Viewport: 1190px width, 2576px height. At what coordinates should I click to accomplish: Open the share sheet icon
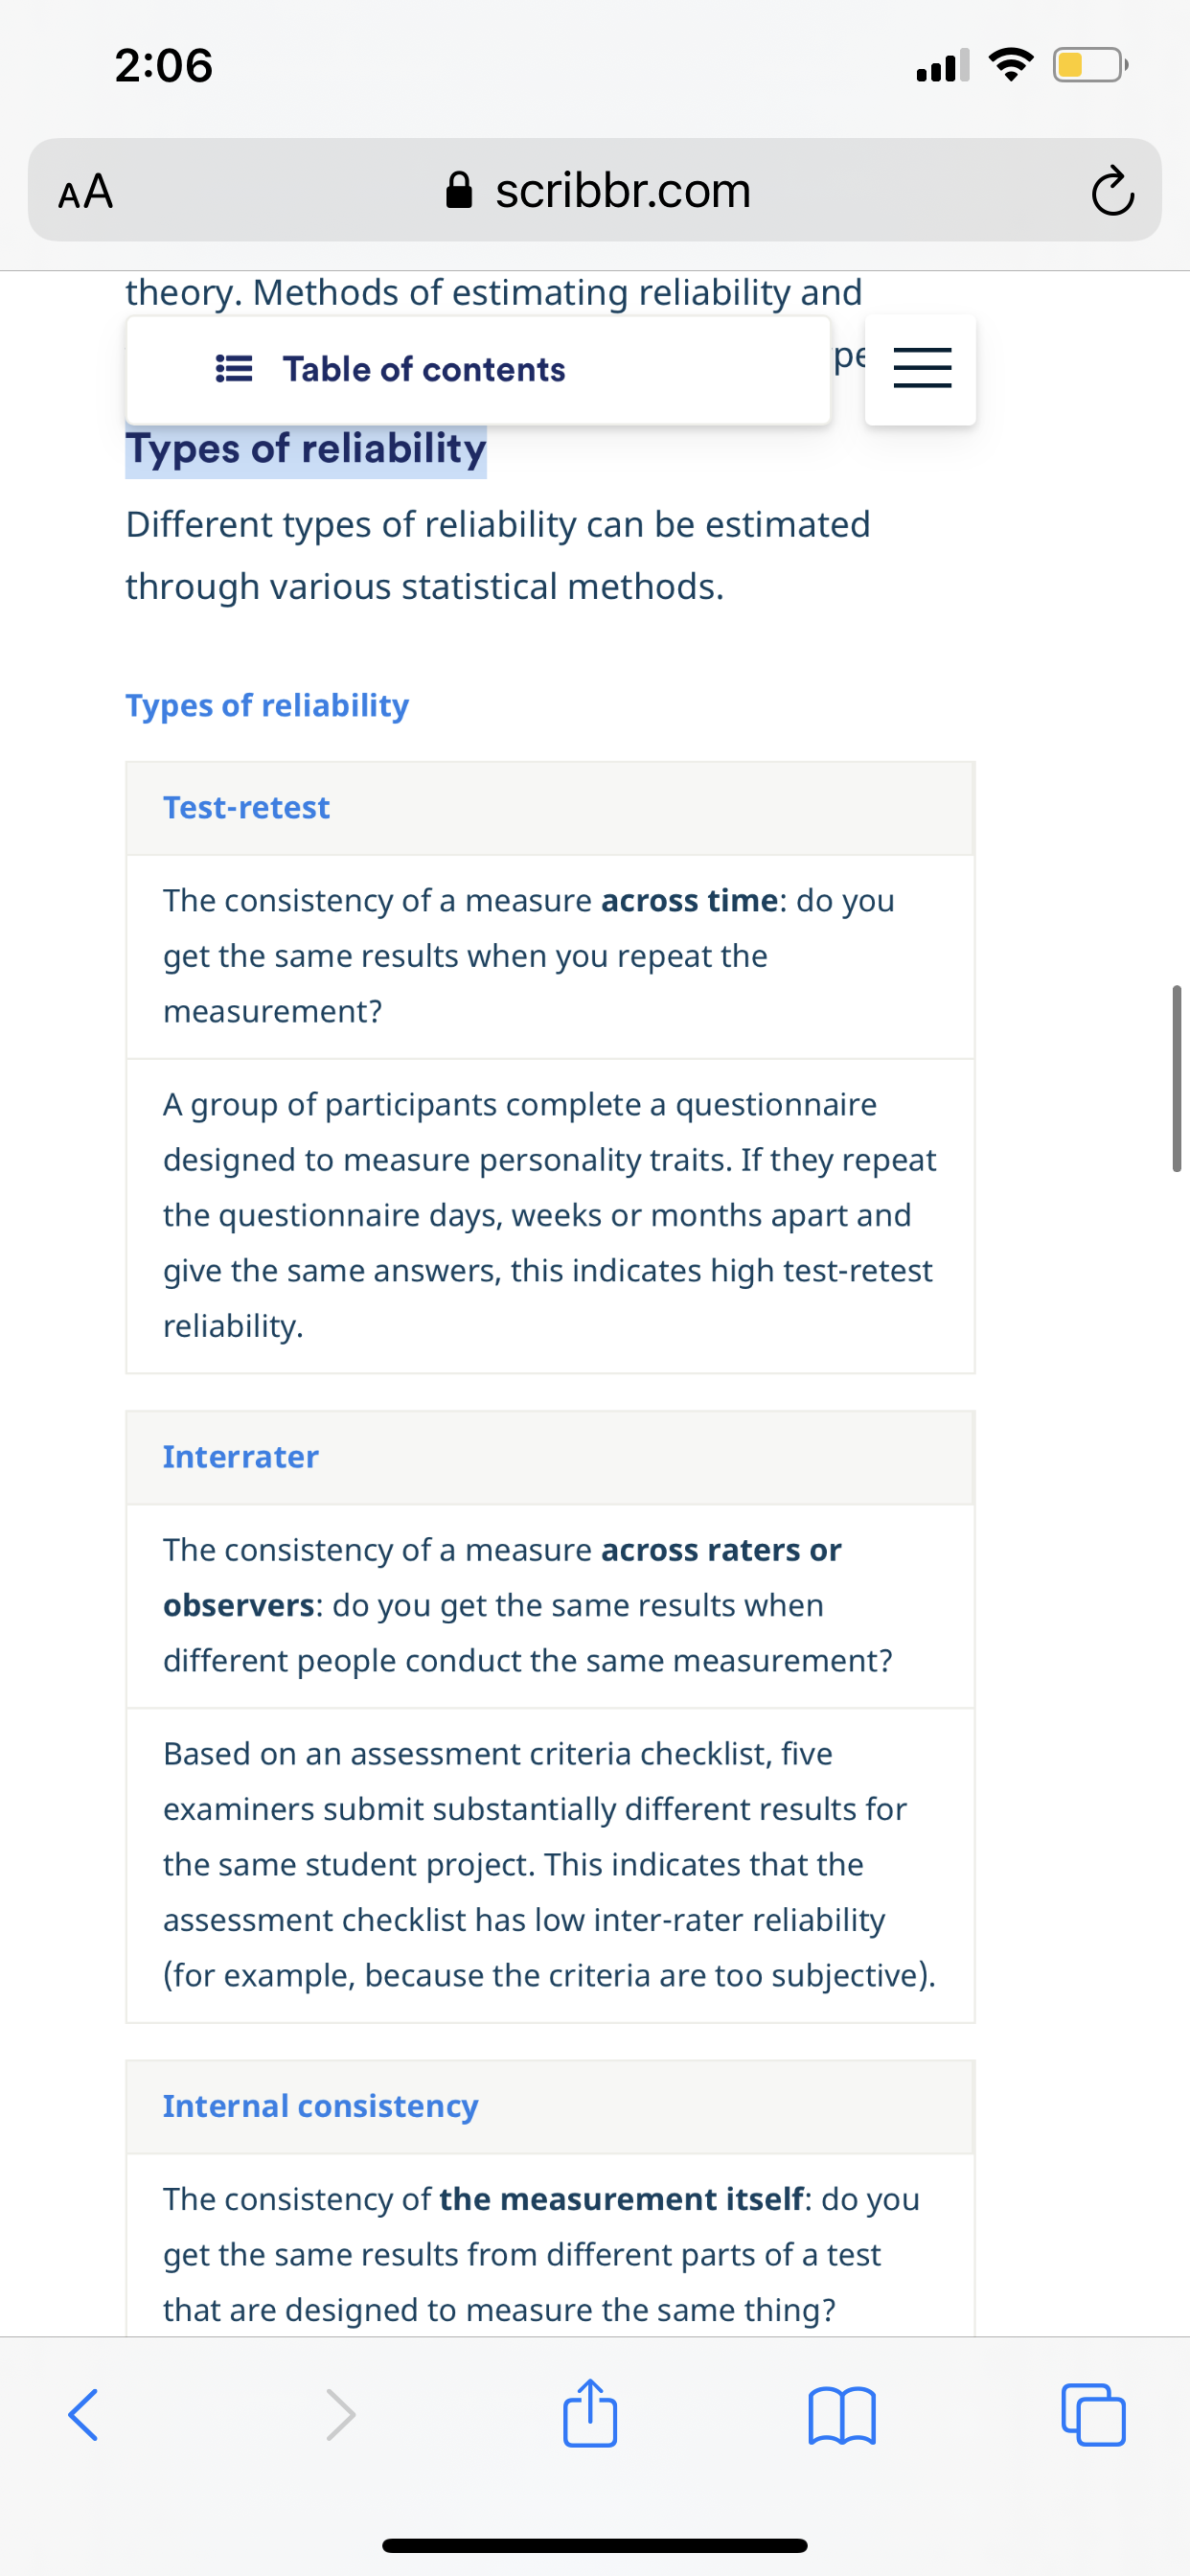coord(590,2411)
